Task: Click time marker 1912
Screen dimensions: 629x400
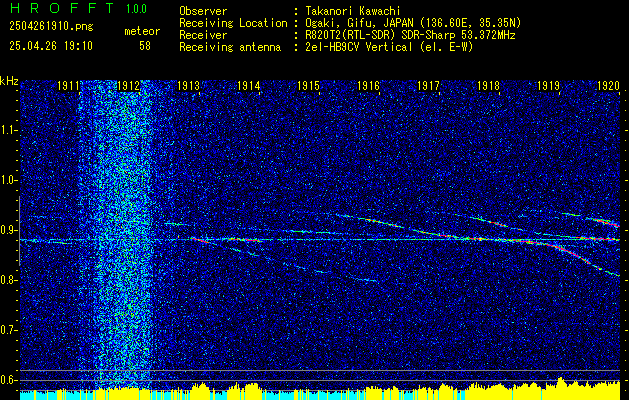Action: coord(128,85)
